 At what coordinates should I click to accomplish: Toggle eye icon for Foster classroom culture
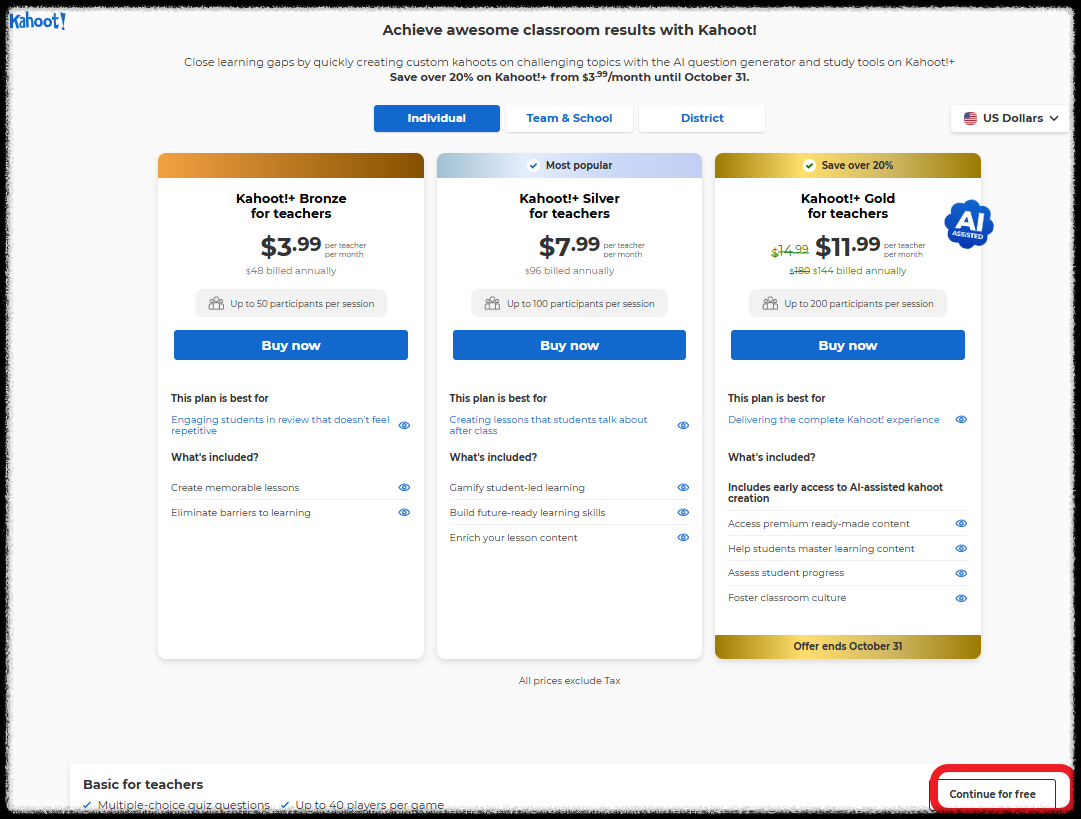click(x=961, y=598)
